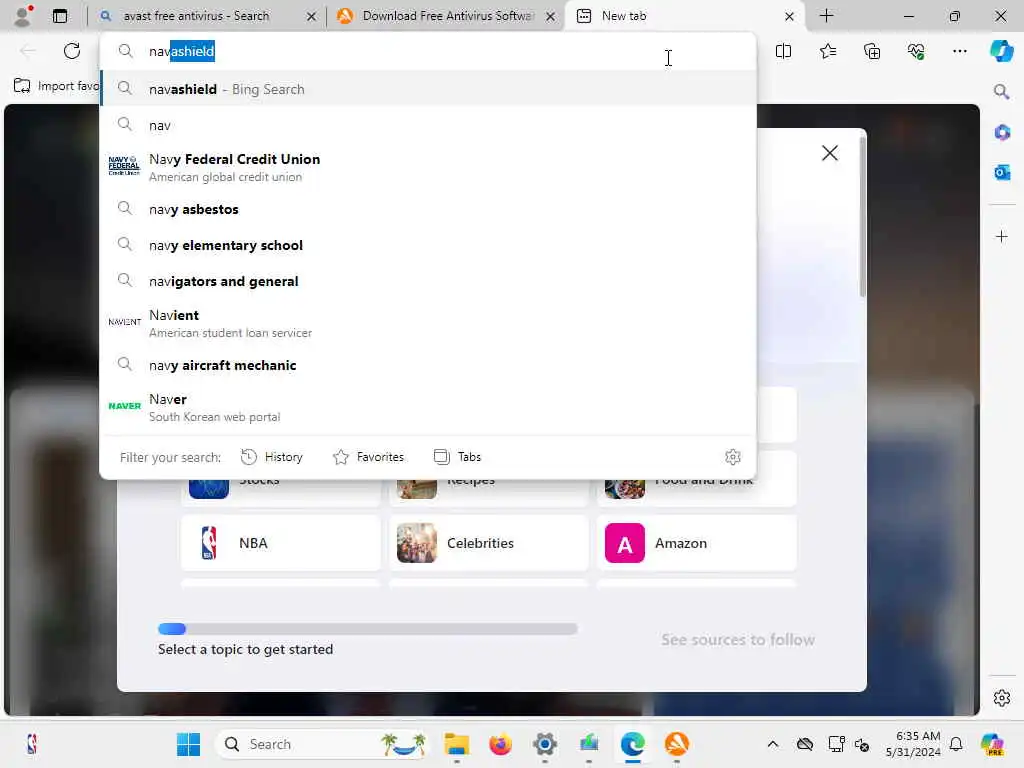Choose the Navient suggestion
Image resolution: width=1024 pixels, height=768 pixels.
coord(428,323)
